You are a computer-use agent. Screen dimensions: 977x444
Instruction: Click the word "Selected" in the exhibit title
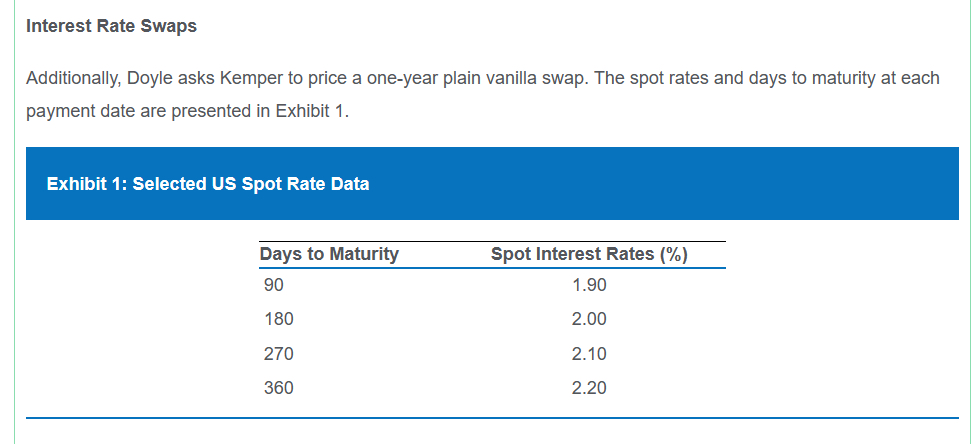coord(170,184)
